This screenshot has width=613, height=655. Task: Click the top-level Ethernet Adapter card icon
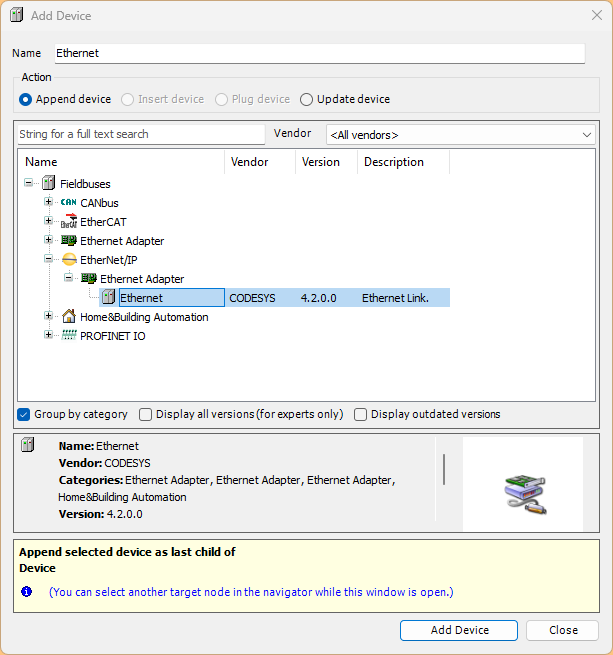pos(69,240)
